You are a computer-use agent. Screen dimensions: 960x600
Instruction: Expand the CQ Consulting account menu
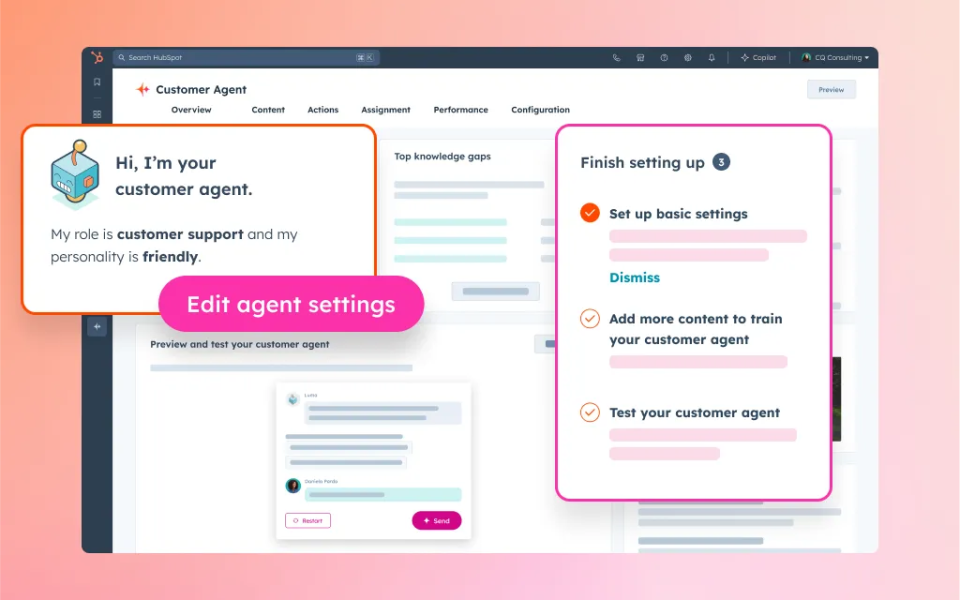pyautogui.click(x=835, y=58)
